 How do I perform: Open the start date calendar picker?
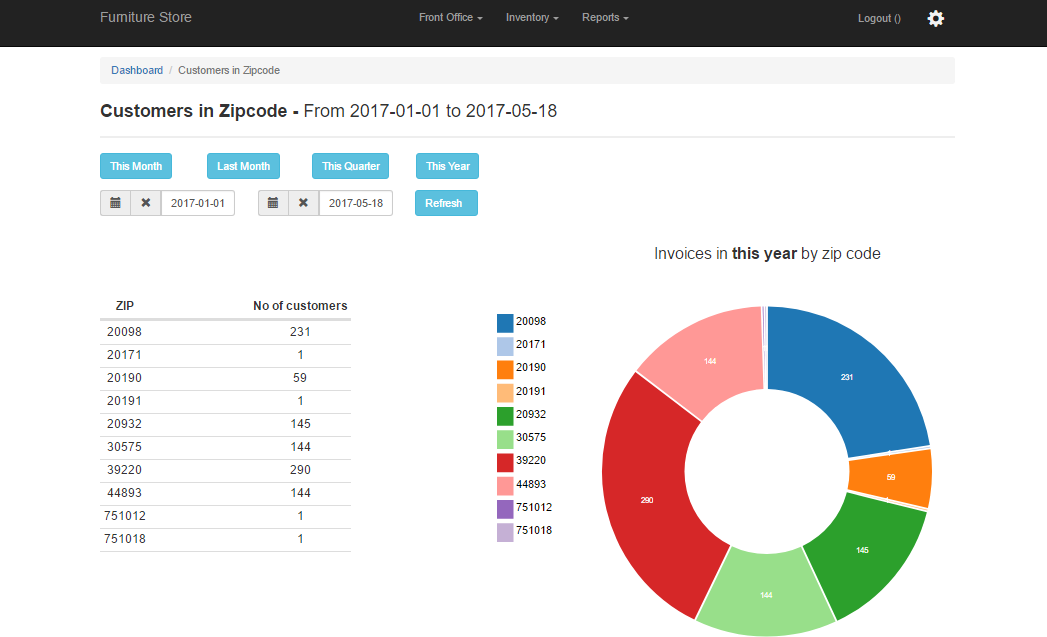point(115,203)
